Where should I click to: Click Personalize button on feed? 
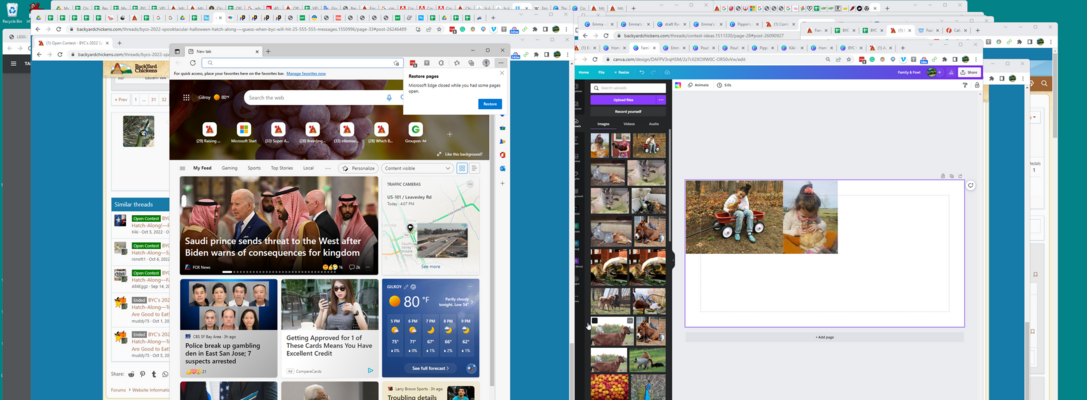tap(358, 168)
